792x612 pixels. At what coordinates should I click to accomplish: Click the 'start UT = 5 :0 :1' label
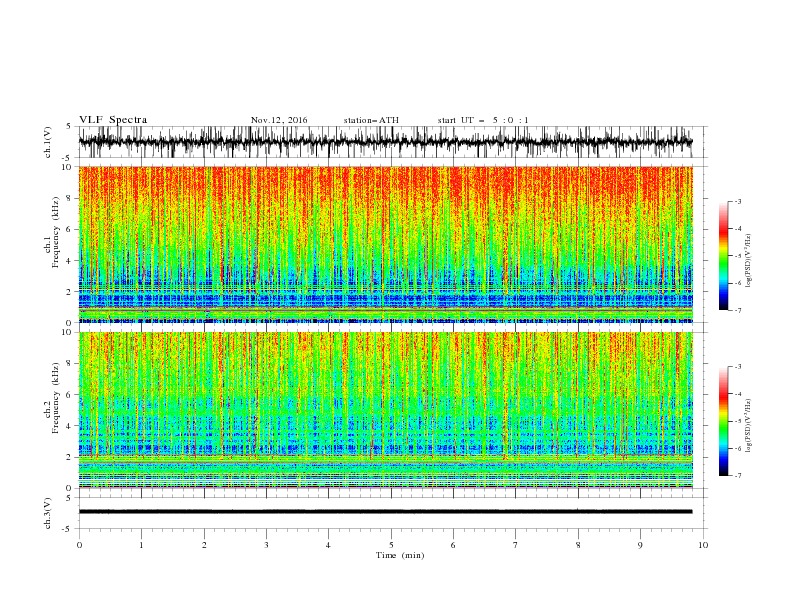coord(483,120)
